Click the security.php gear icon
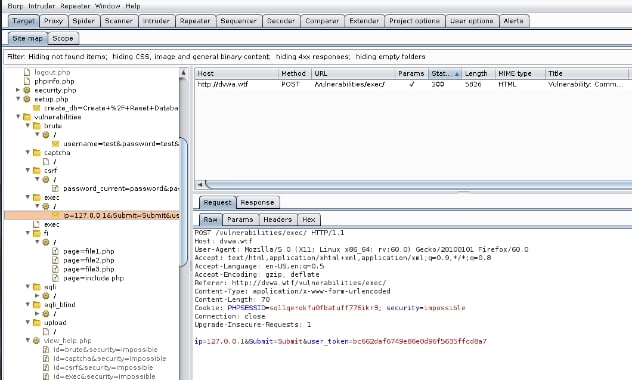Screen dimensions: 632x380 [x=27, y=90]
